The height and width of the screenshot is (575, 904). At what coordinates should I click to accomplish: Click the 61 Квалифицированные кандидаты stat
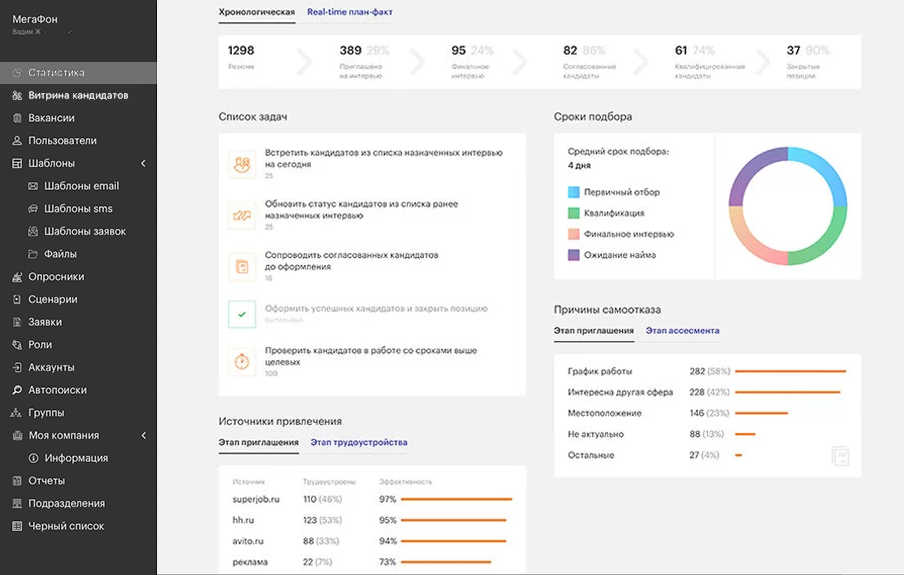(710, 62)
